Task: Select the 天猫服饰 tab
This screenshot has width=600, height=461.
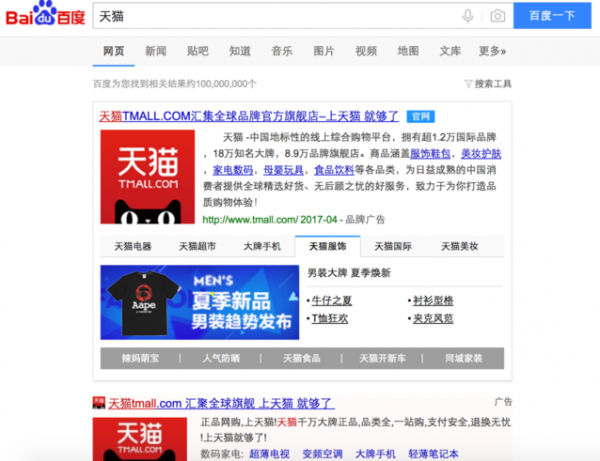Action: (x=328, y=246)
